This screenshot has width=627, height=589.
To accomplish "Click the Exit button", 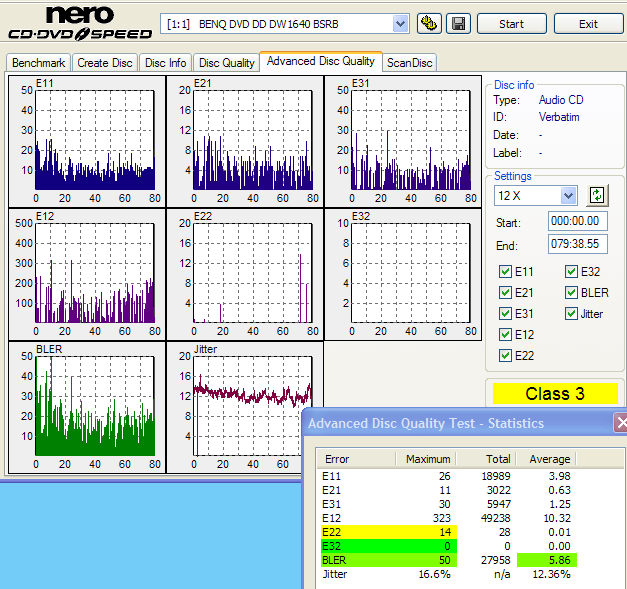I will pyautogui.click(x=588, y=23).
